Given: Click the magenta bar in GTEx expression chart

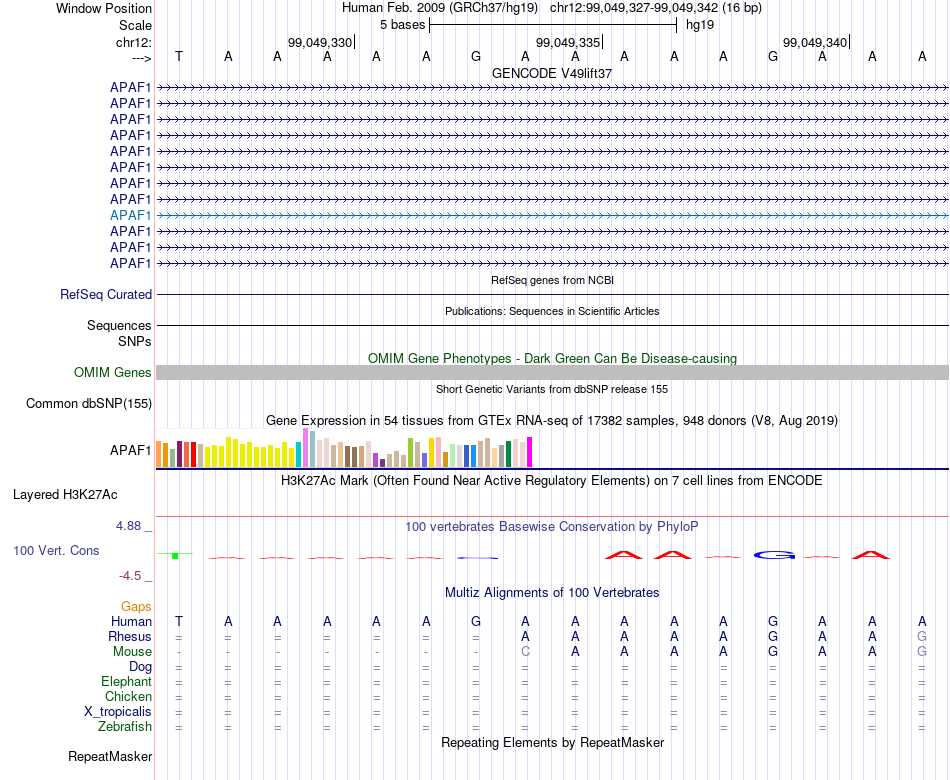Looking at the screenshot, I should [x=530, y=452].
